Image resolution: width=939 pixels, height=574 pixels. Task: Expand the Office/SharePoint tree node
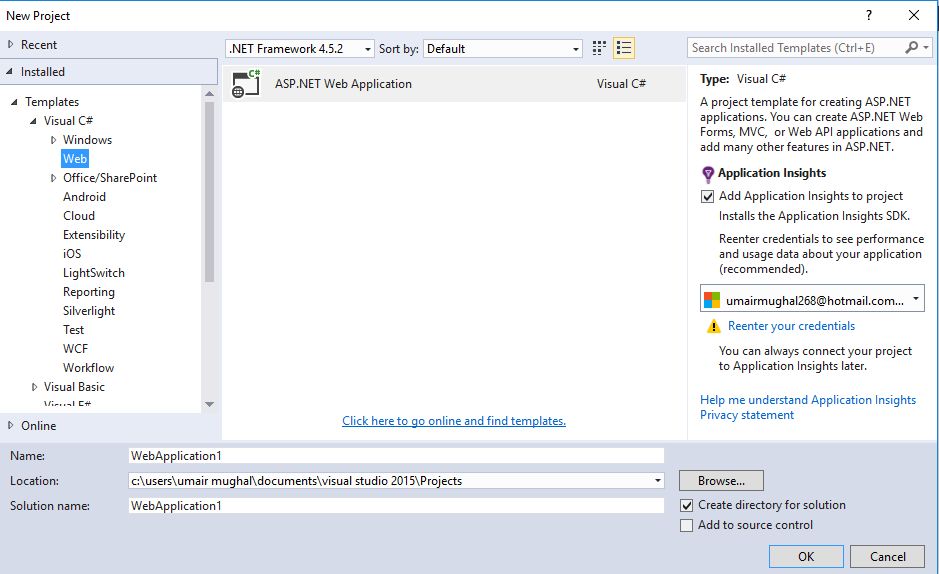53,178
